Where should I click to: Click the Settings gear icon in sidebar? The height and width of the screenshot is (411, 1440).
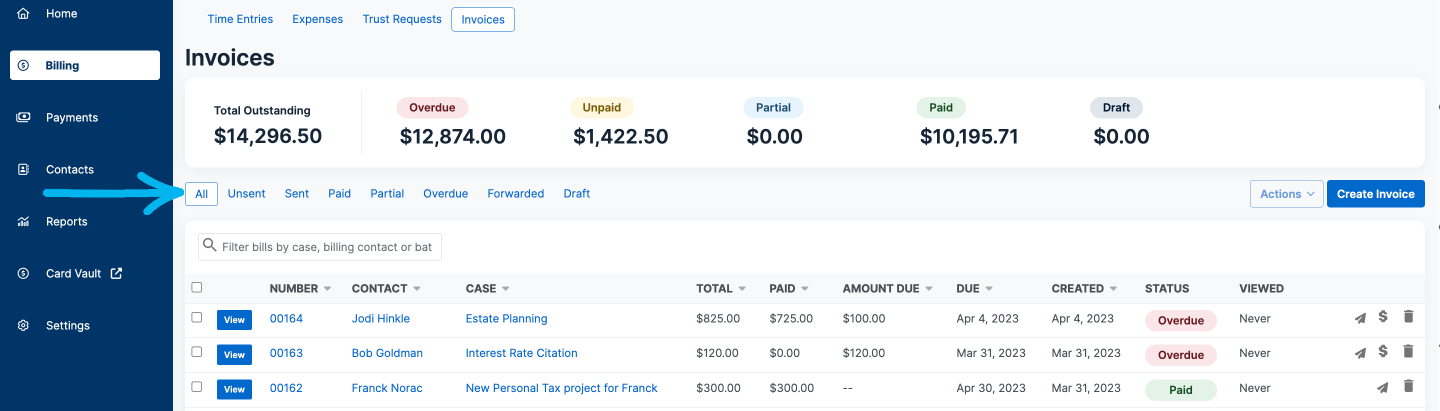point(23,326)
